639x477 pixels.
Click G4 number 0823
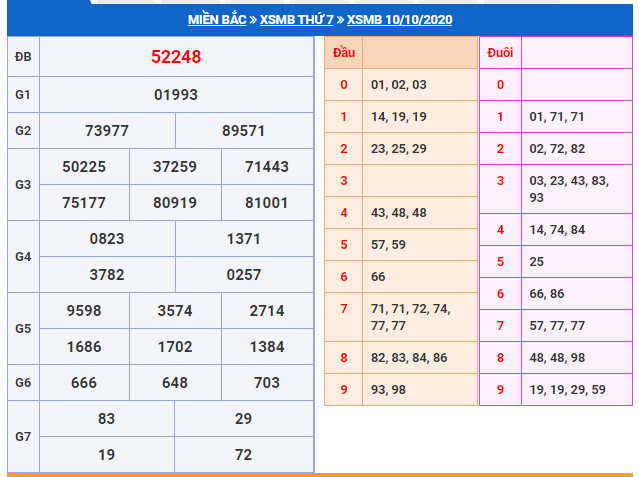point(107,238)
